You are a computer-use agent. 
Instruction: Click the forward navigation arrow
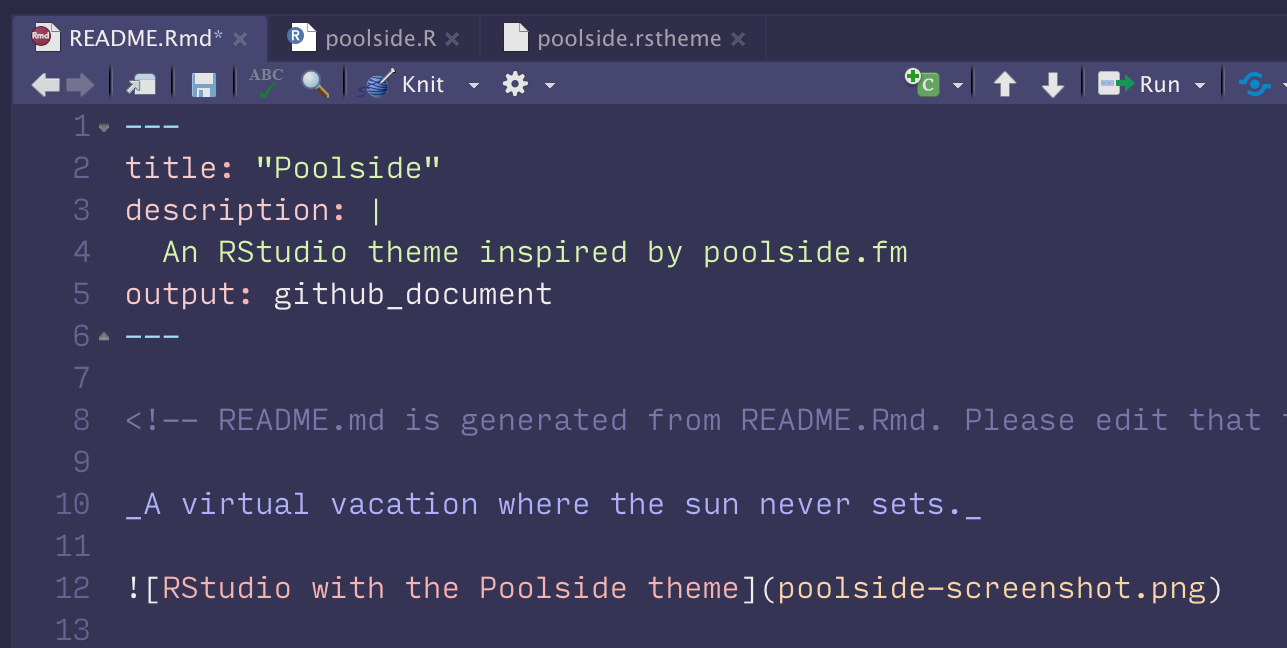(x=80, y=85)
